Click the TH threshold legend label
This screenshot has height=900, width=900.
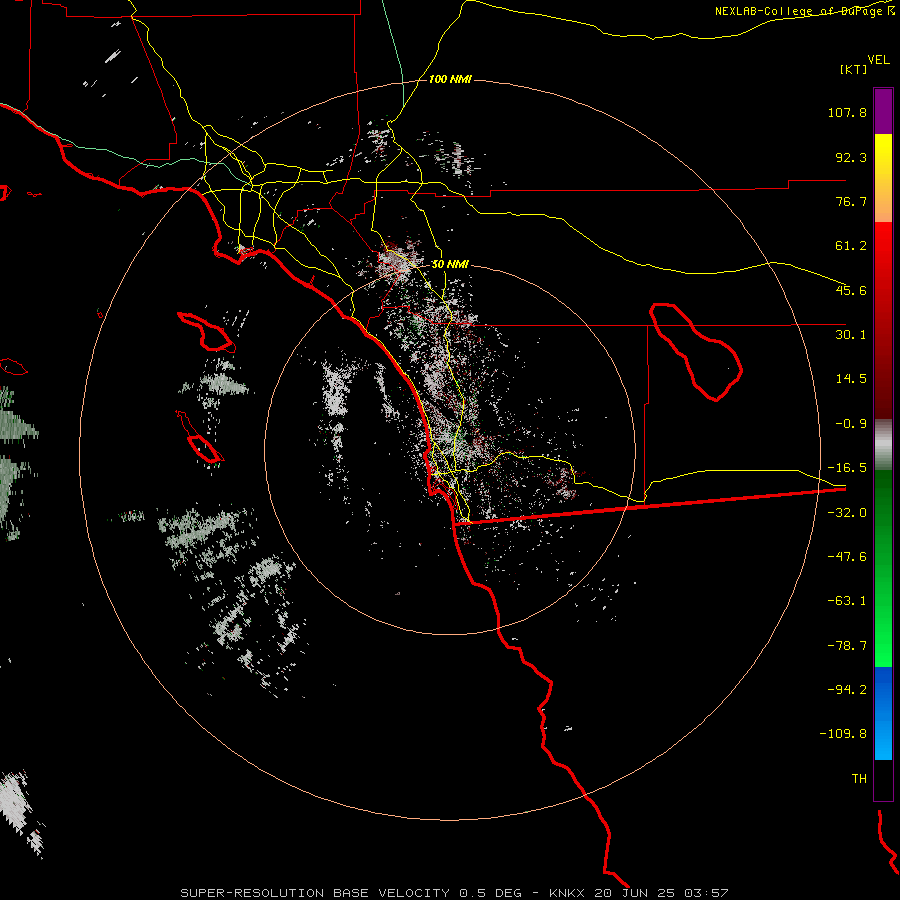(x=859, y=779)
